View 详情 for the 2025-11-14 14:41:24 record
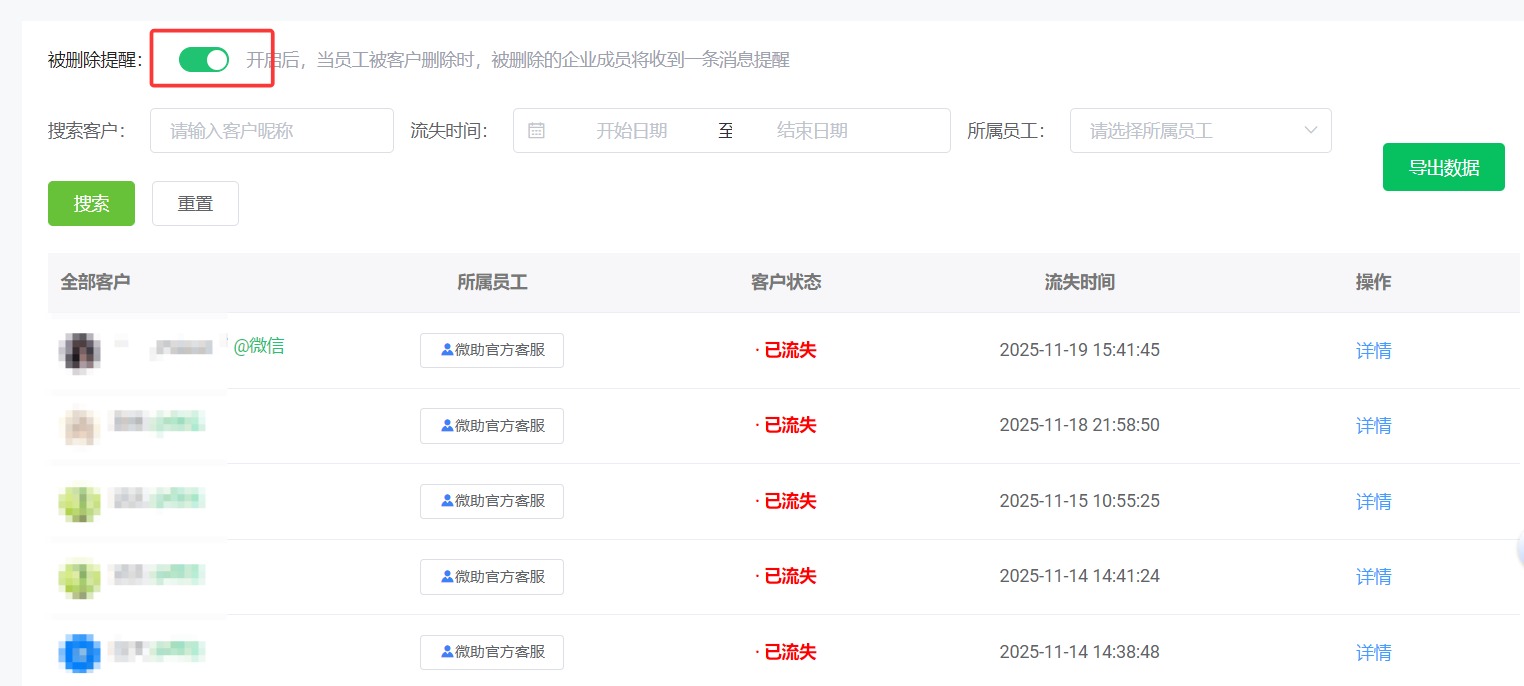 1373,577
